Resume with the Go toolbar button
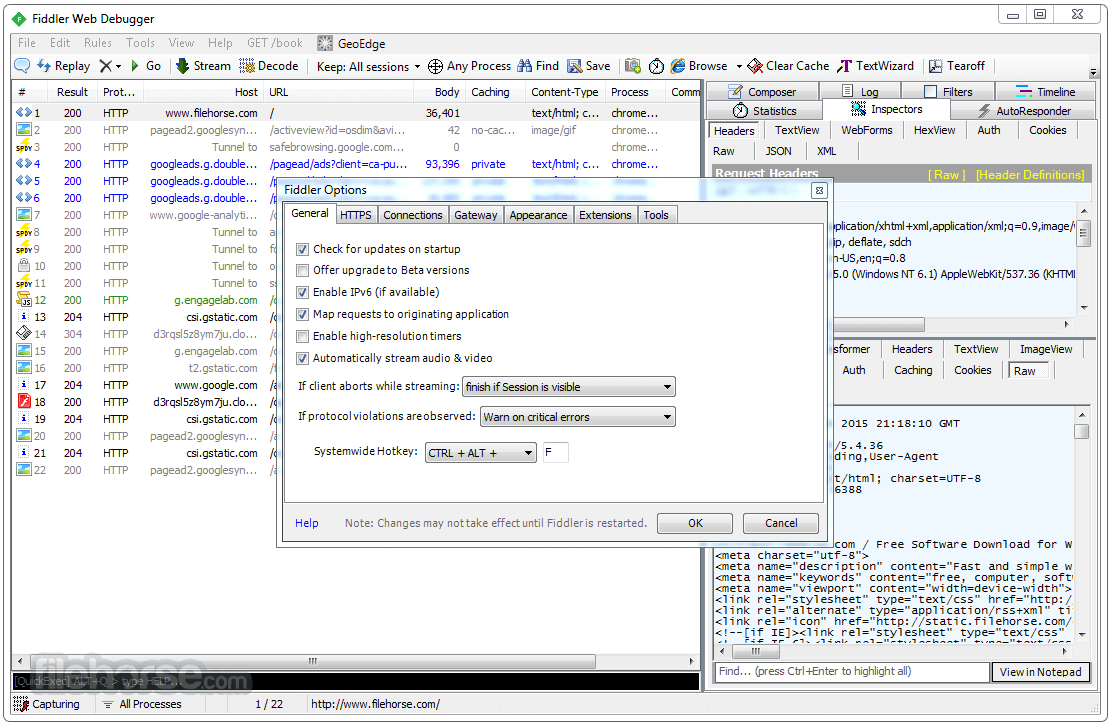The width and height of the screenshot is (1112, 725). point(145,66)
